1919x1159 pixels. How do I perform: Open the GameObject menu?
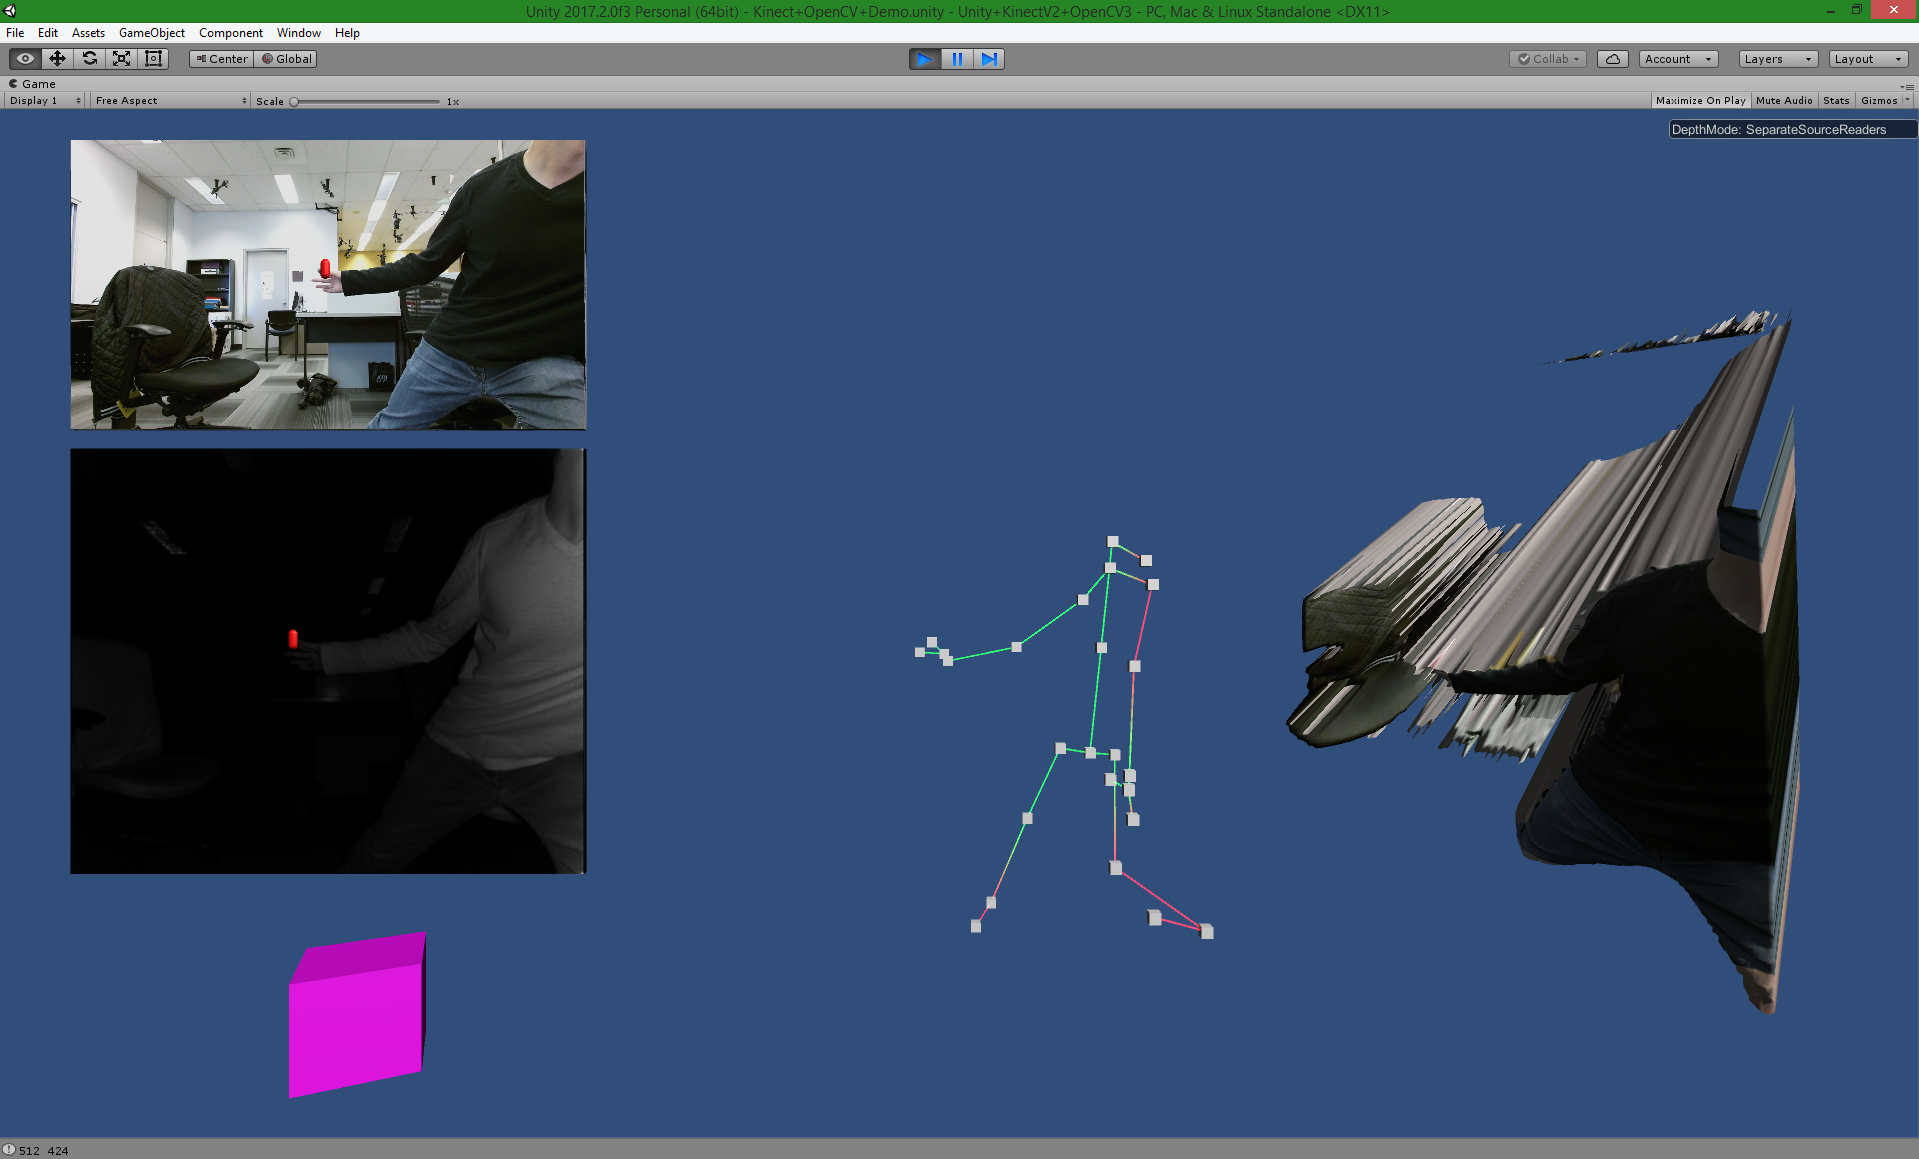click(151, 33)
